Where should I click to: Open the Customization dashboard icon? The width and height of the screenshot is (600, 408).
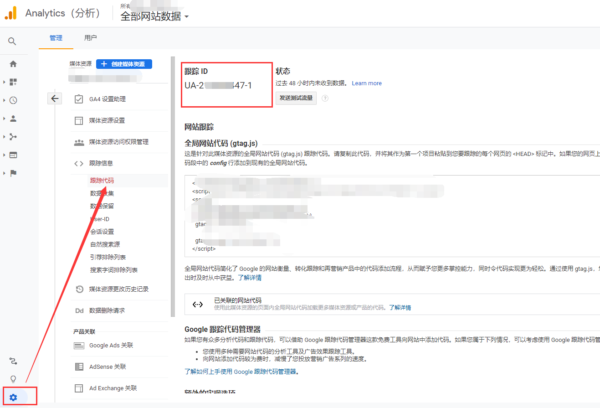[x=13, y=82]
